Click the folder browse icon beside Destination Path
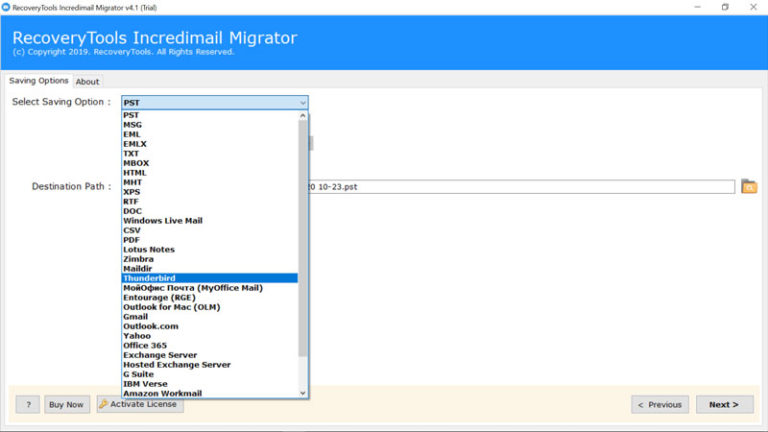 click(749, 187)
